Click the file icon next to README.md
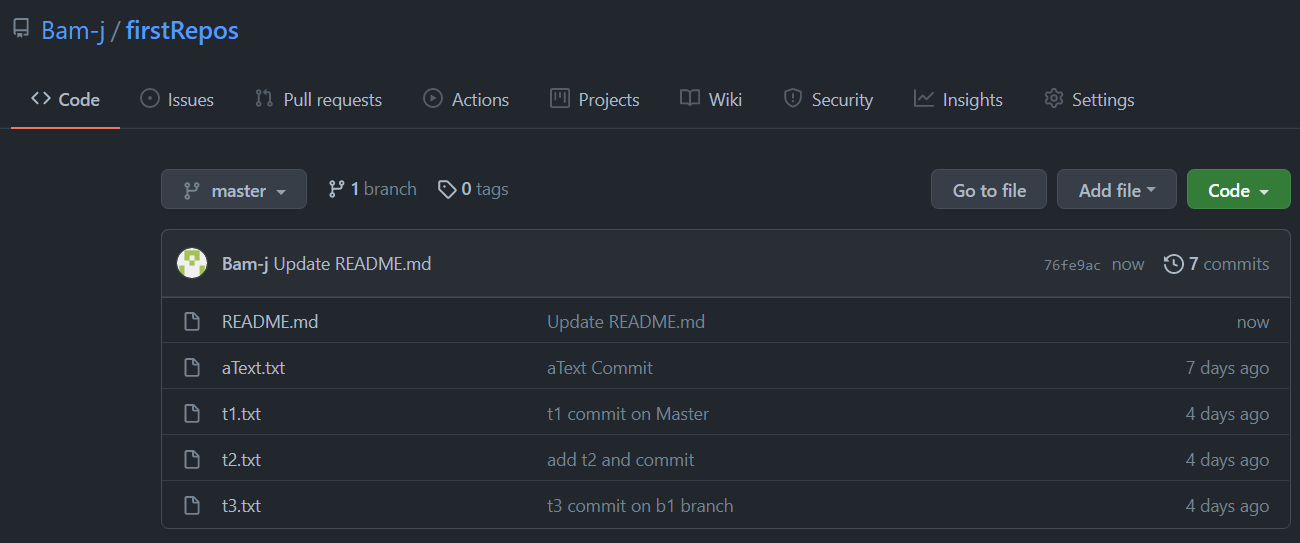The width and height of the screenshot is (1300, 543). 192,322
